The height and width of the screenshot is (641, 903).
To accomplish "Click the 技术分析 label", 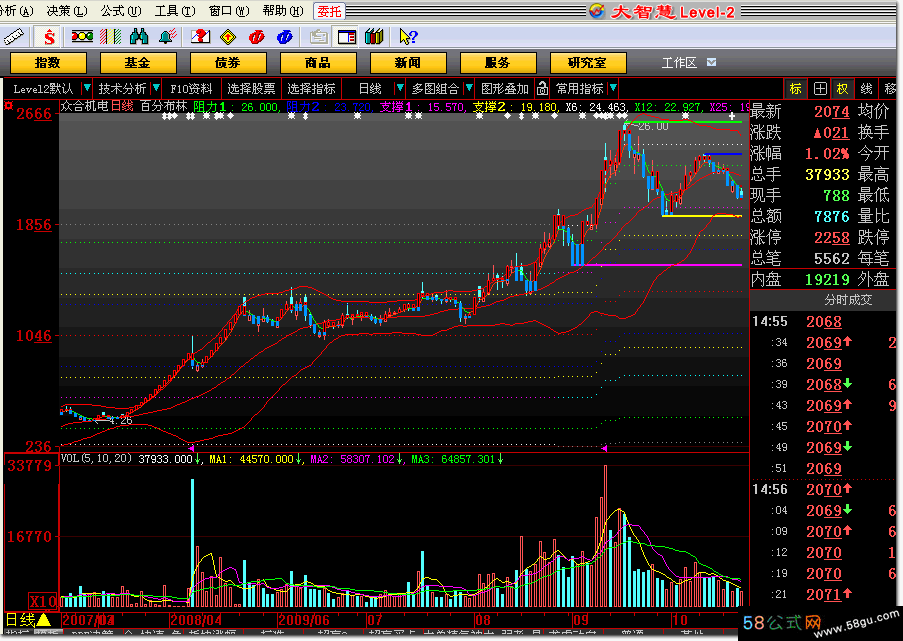I will [x=122, y=89].
